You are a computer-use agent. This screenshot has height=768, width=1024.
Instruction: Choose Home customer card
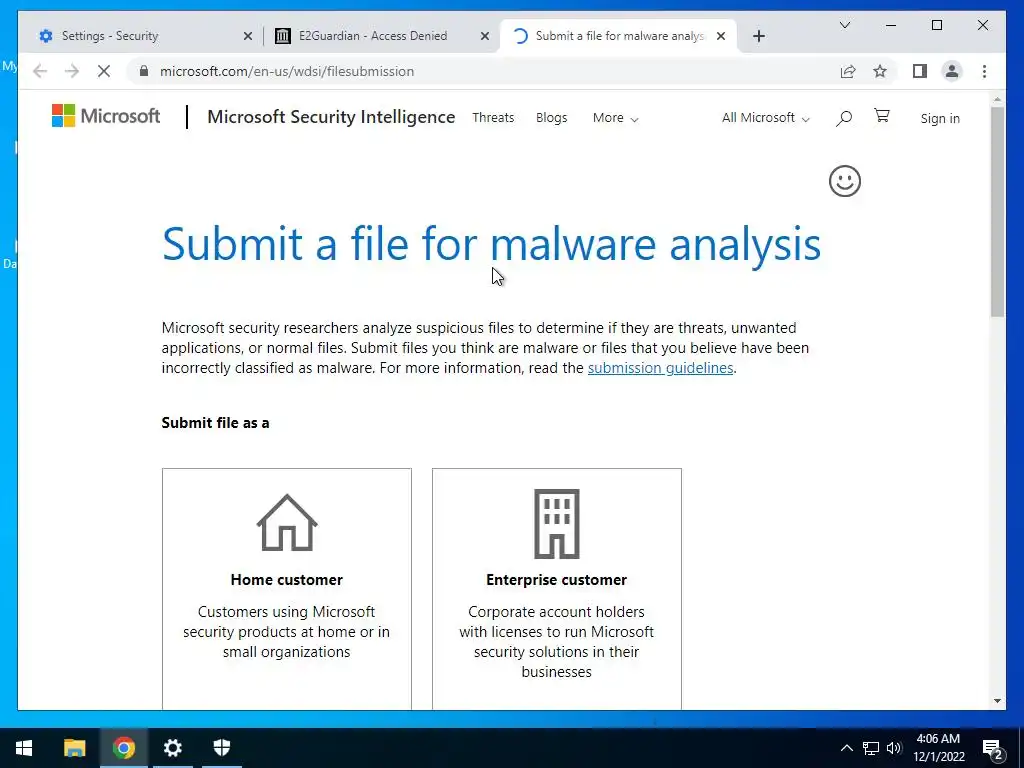click(287, 588)
